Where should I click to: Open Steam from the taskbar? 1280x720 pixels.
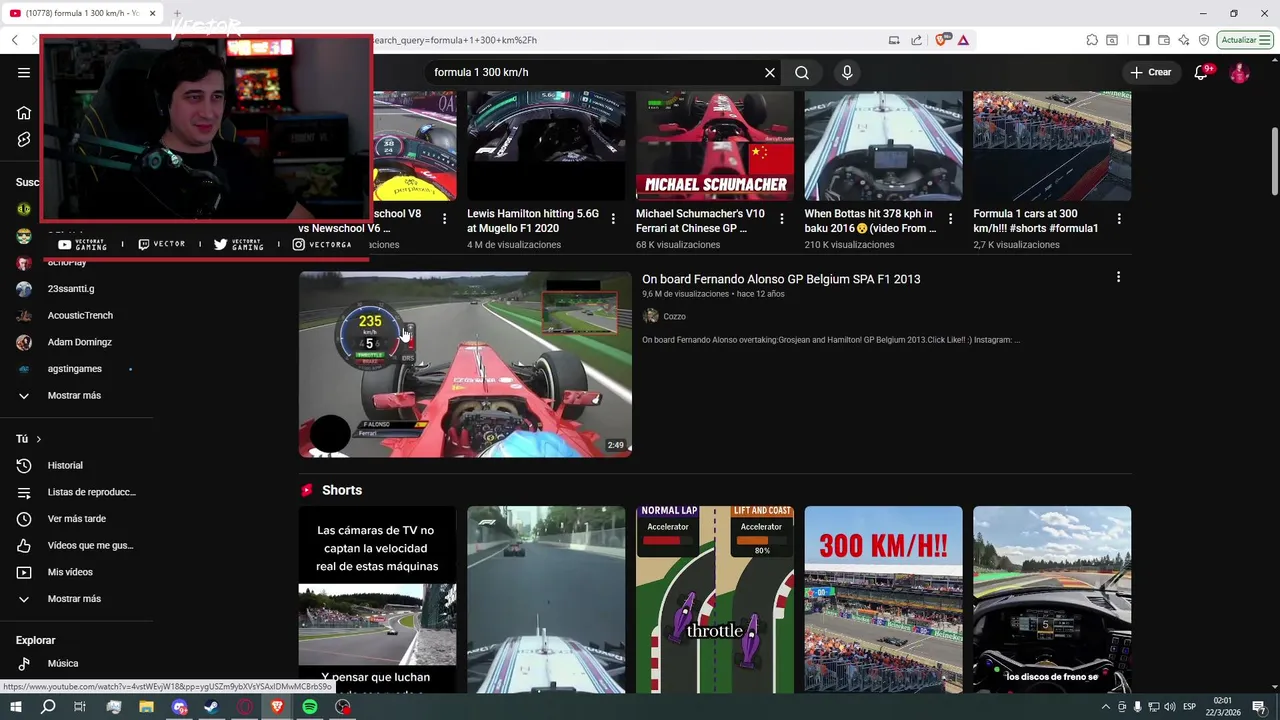[212, 707]
